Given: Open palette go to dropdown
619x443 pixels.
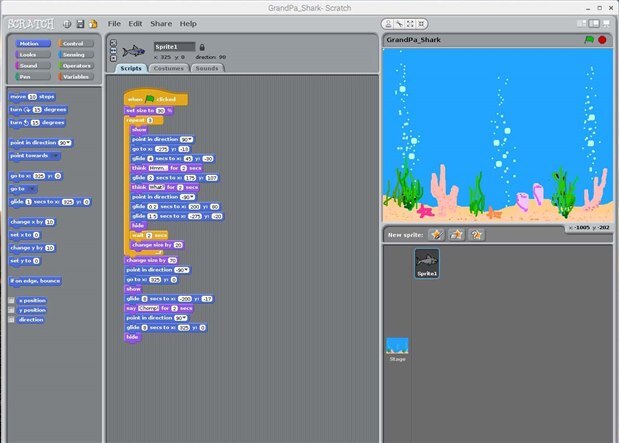Looking at the screenshot, I should click(x=31, y=189).
